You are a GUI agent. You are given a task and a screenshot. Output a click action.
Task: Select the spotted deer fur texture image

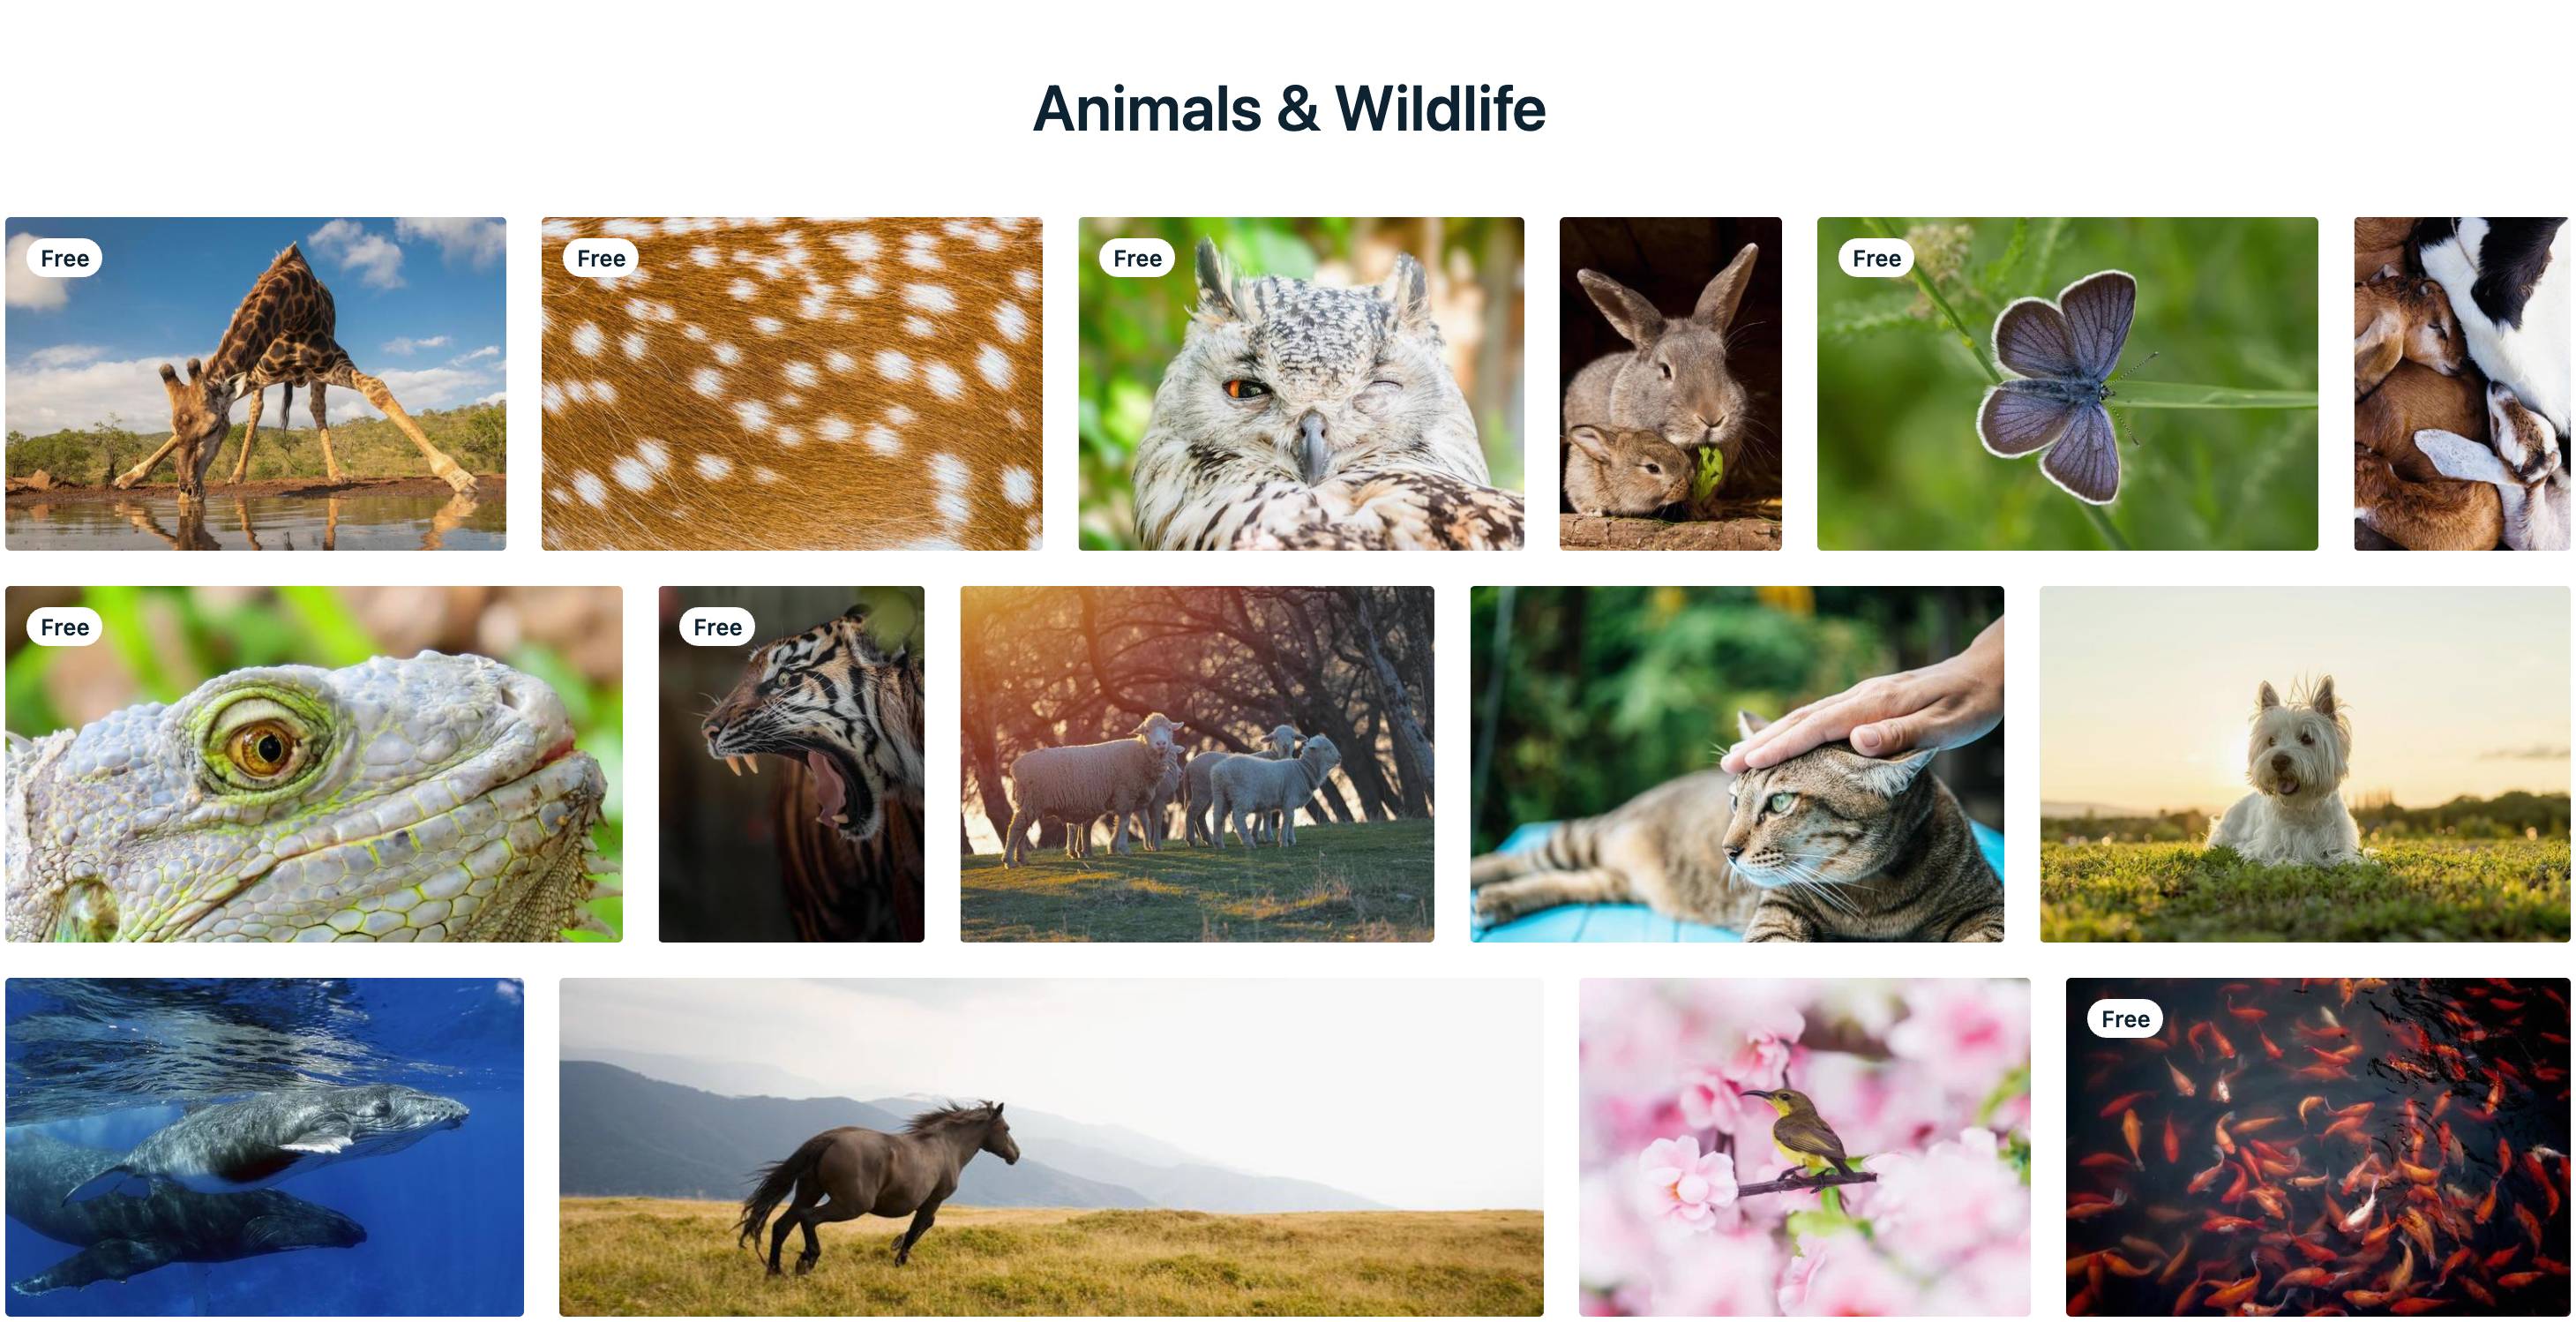[791, 383]
